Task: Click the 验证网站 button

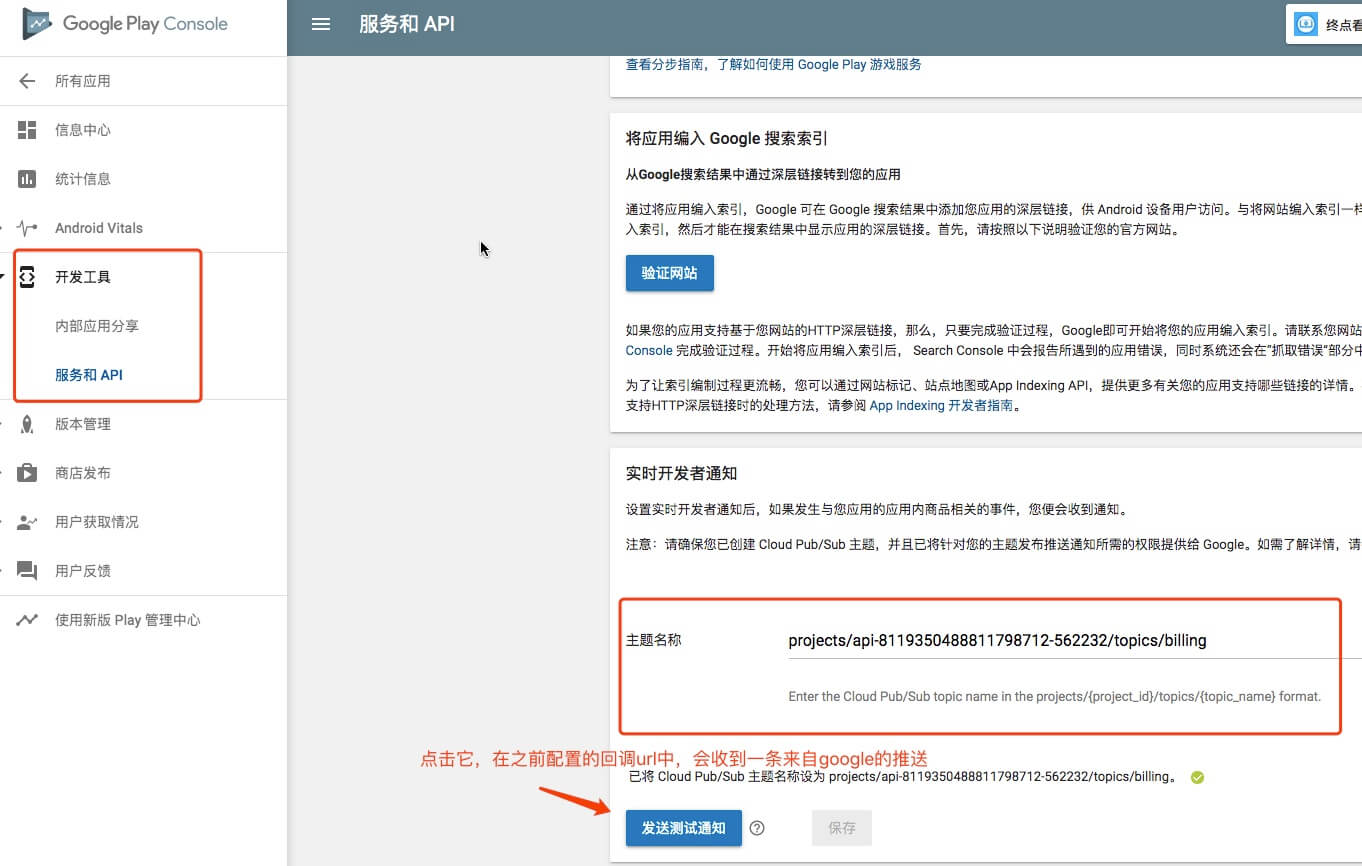Action: (x=670, y=273)
